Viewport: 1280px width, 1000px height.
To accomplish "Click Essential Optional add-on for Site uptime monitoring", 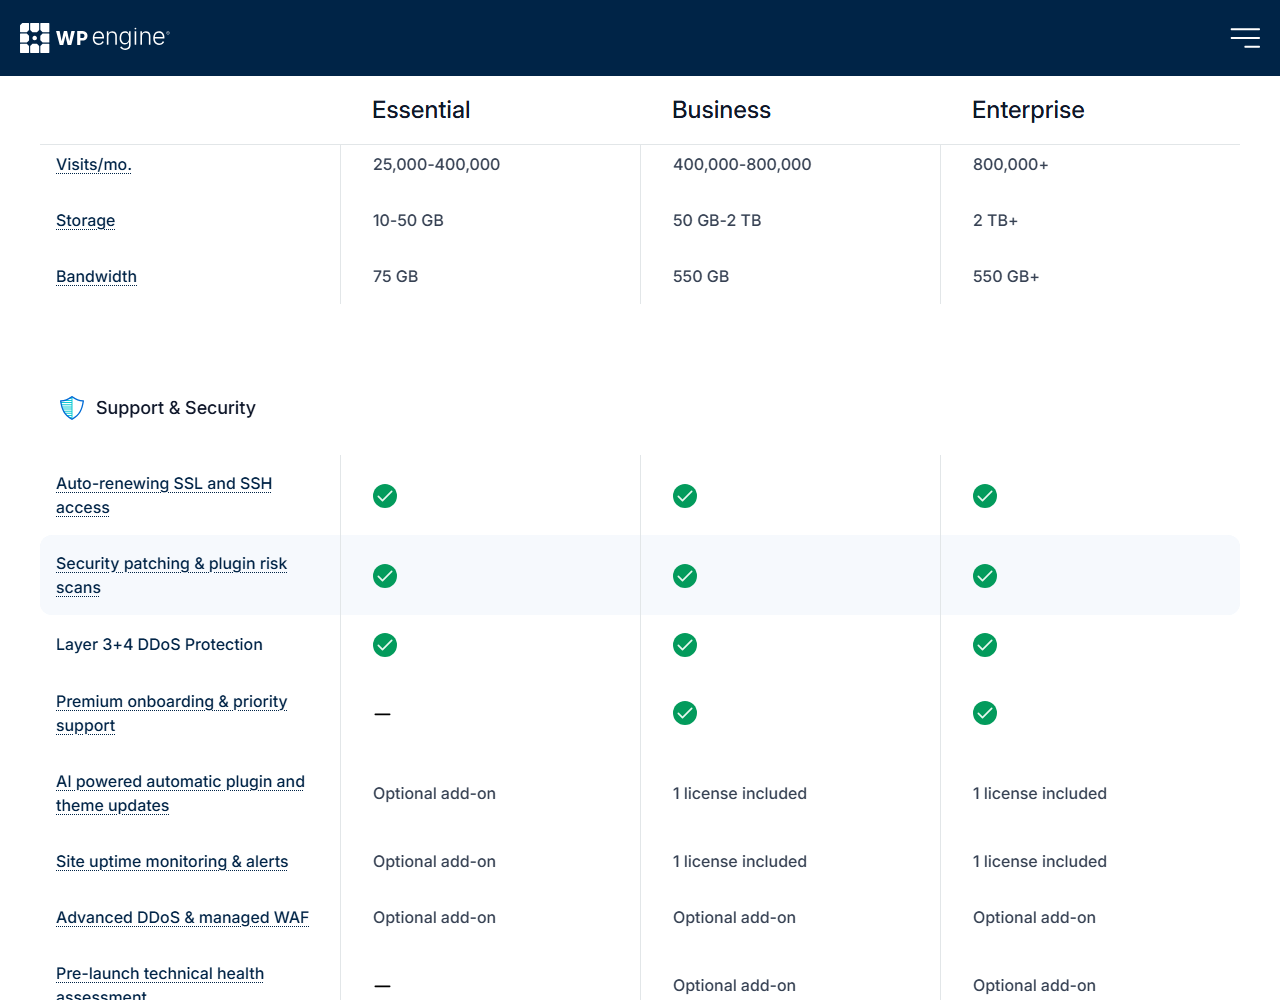I will pyautogui.click(x=434, y=862).
